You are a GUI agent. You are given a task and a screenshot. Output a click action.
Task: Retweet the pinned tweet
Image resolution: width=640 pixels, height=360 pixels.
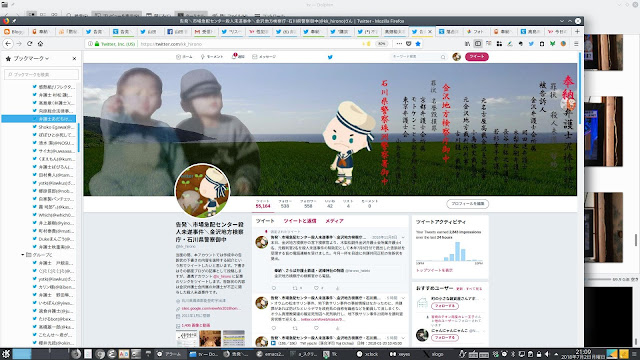295,288
